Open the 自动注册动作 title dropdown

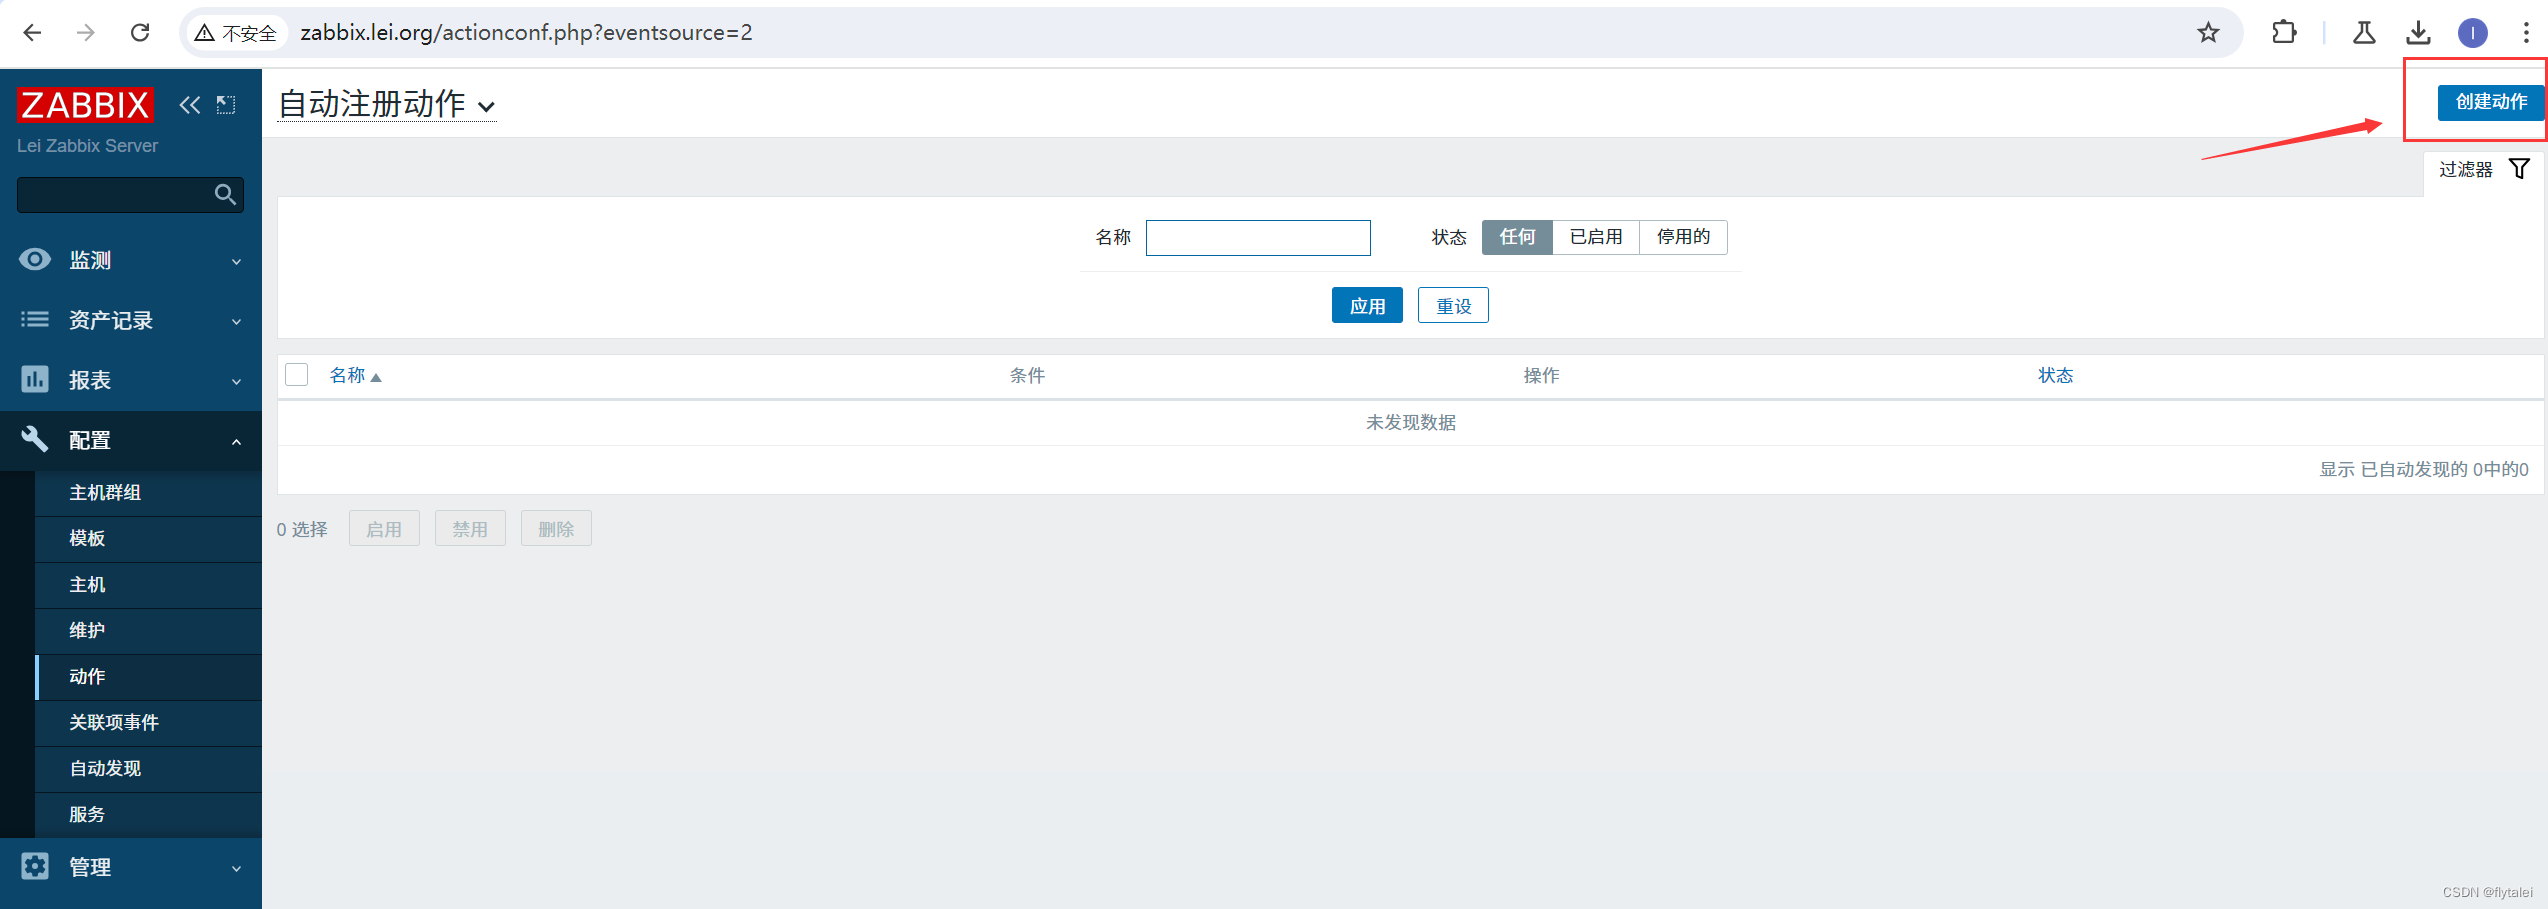point(387,104)
